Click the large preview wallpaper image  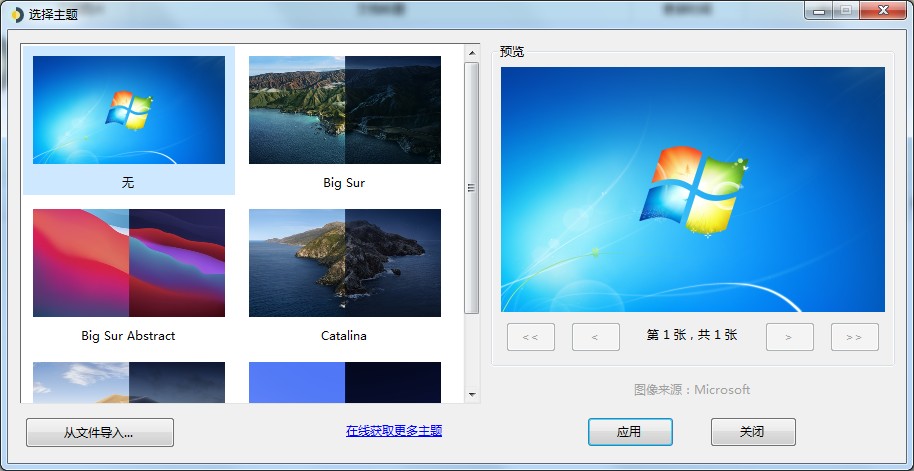coord(692,189)
